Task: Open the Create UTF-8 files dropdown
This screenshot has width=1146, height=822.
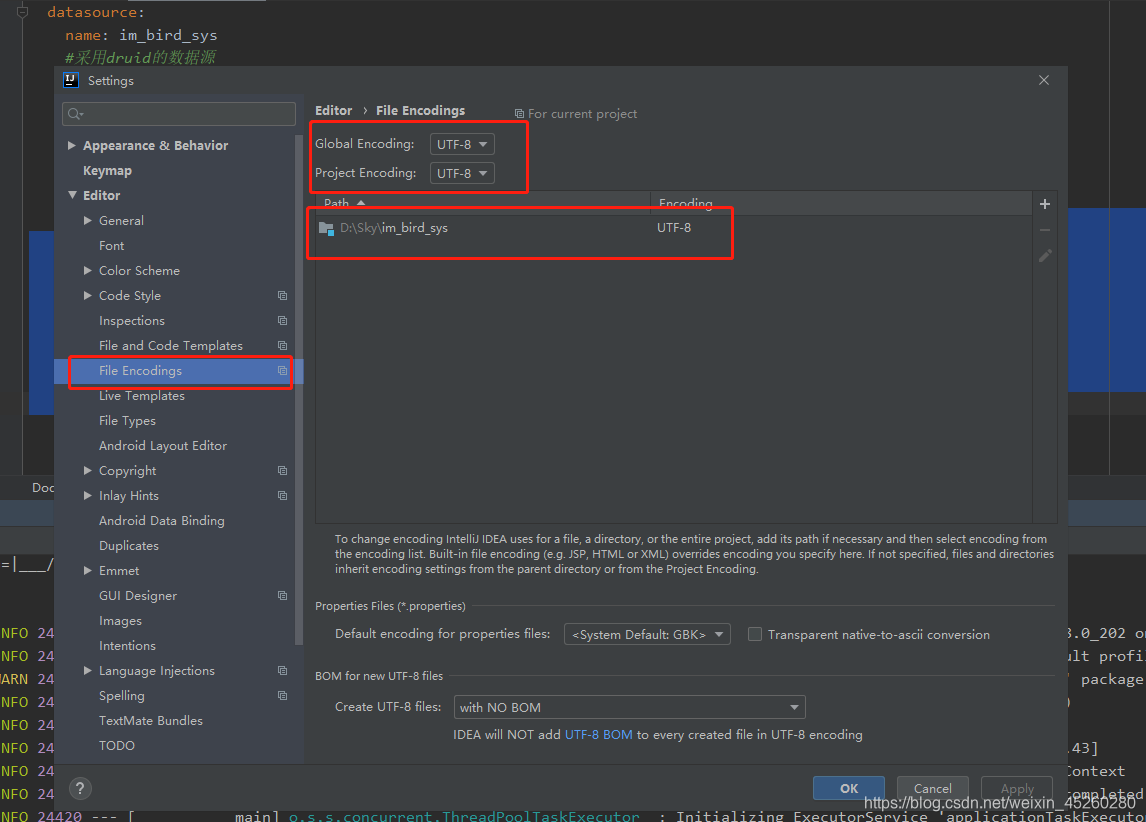Action: coord(629,707)
